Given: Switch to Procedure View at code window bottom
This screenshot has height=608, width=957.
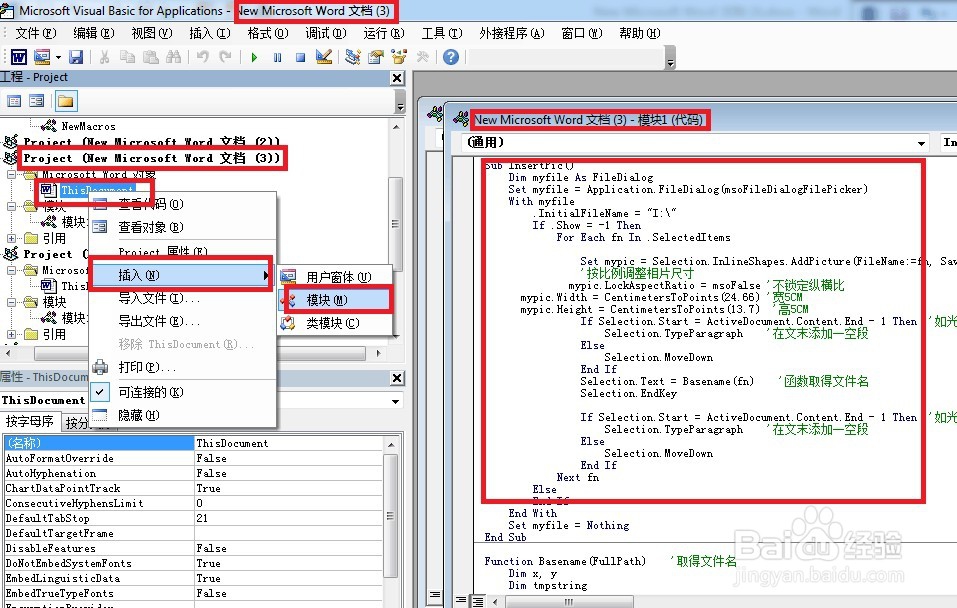Looking at the screenshot, I should point(461,601).
